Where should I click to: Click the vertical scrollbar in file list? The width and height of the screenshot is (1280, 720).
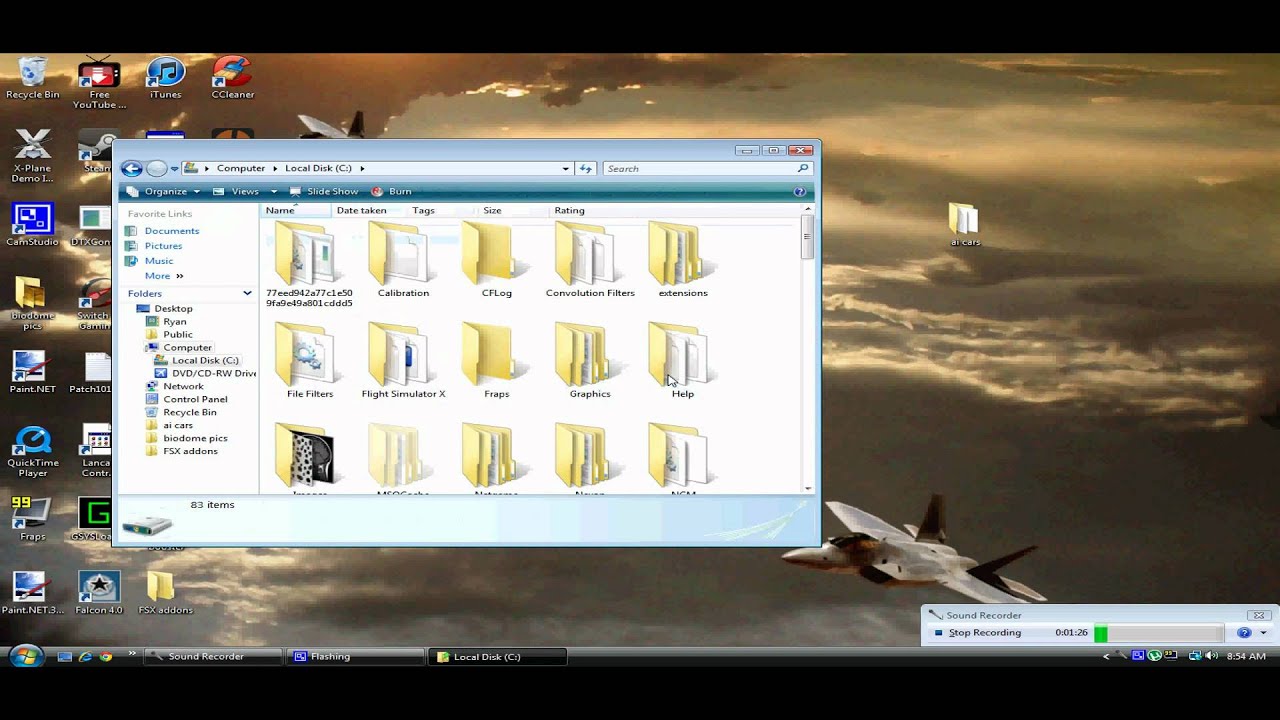pos(808,350)
